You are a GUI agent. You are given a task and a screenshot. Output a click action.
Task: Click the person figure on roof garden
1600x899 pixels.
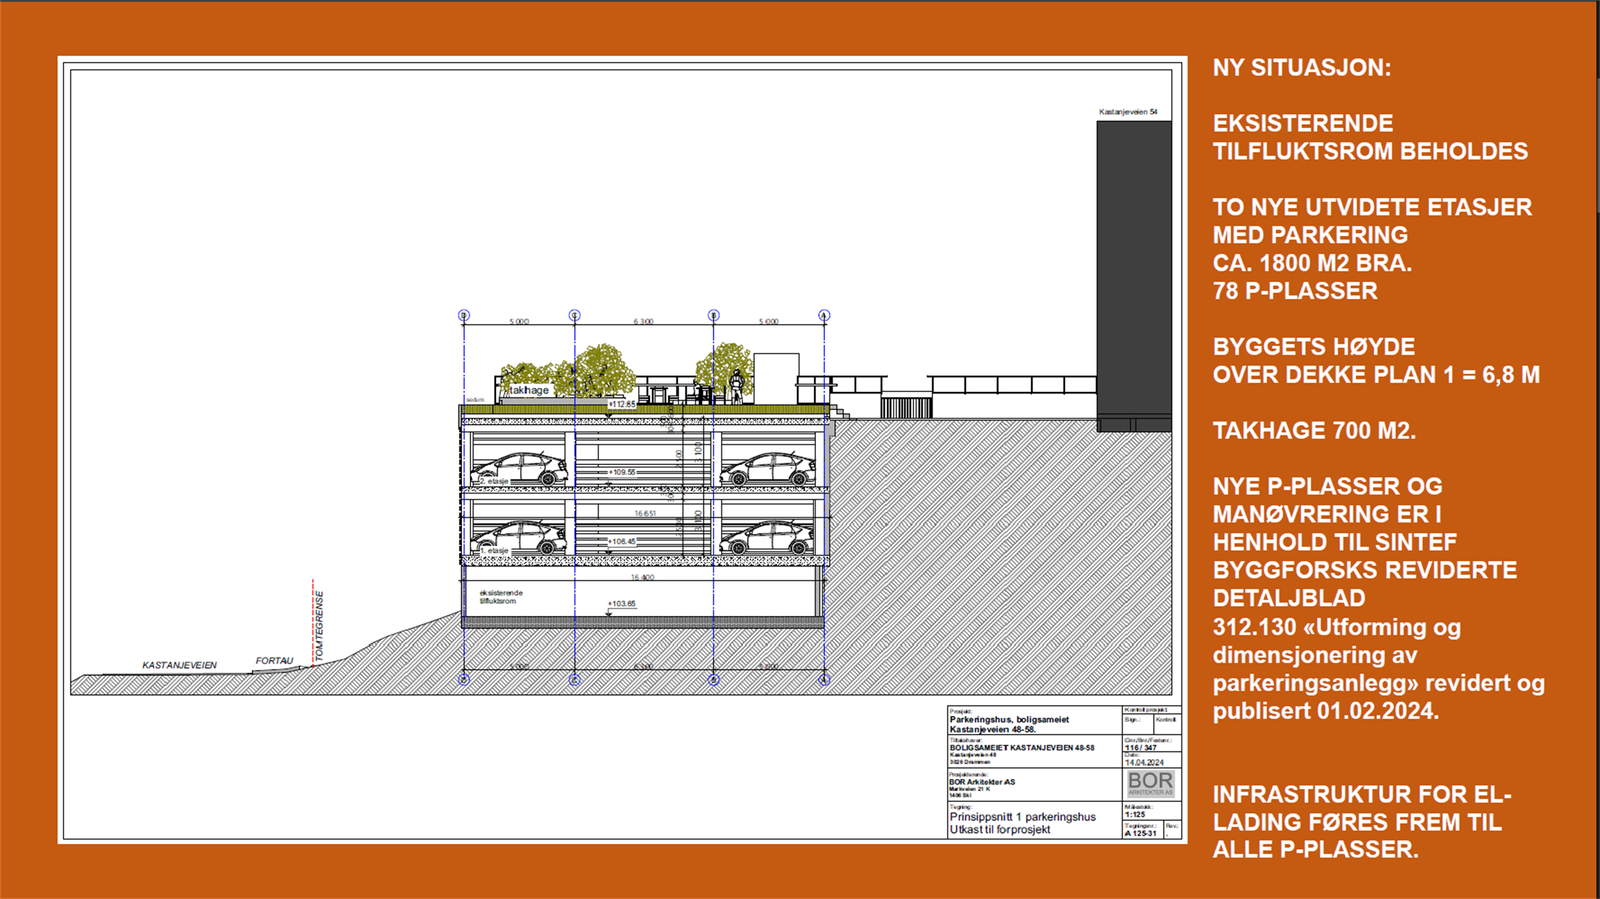click(x=737, y=386)
